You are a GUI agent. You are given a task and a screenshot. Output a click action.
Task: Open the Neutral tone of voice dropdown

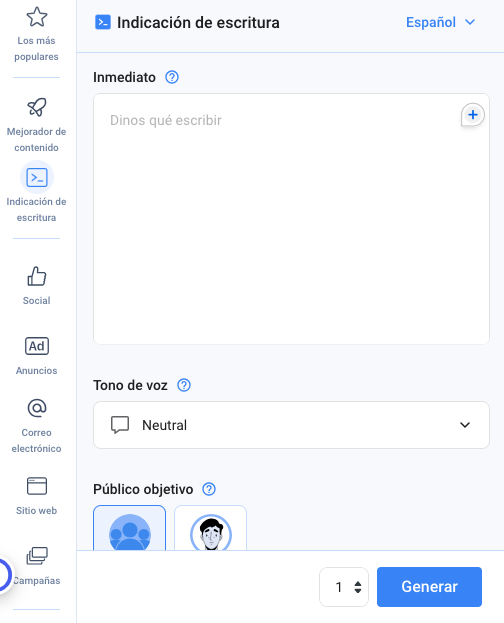coord(291,425)
